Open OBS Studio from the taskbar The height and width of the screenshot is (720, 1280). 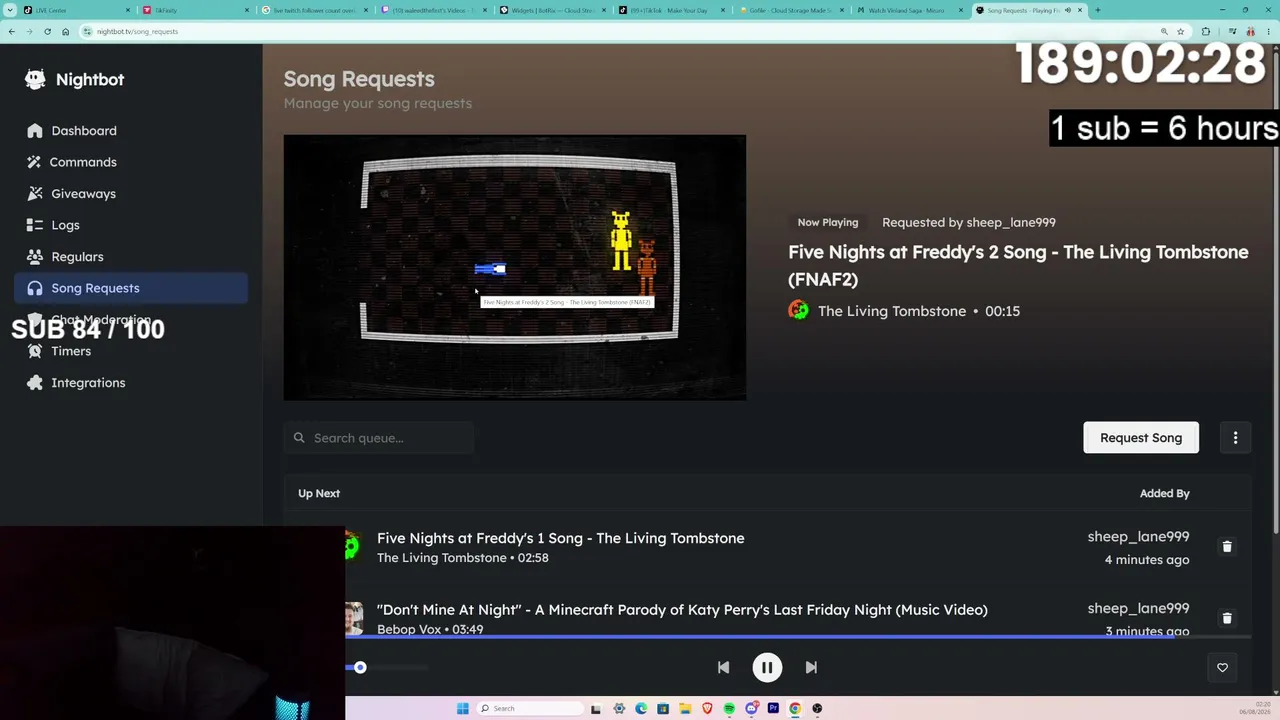817,708
